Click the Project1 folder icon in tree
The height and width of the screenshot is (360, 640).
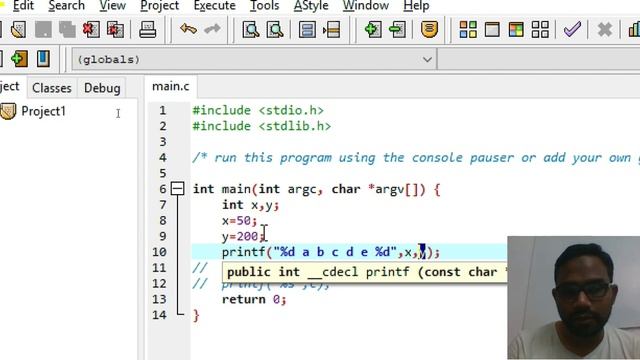pos(8,111)
